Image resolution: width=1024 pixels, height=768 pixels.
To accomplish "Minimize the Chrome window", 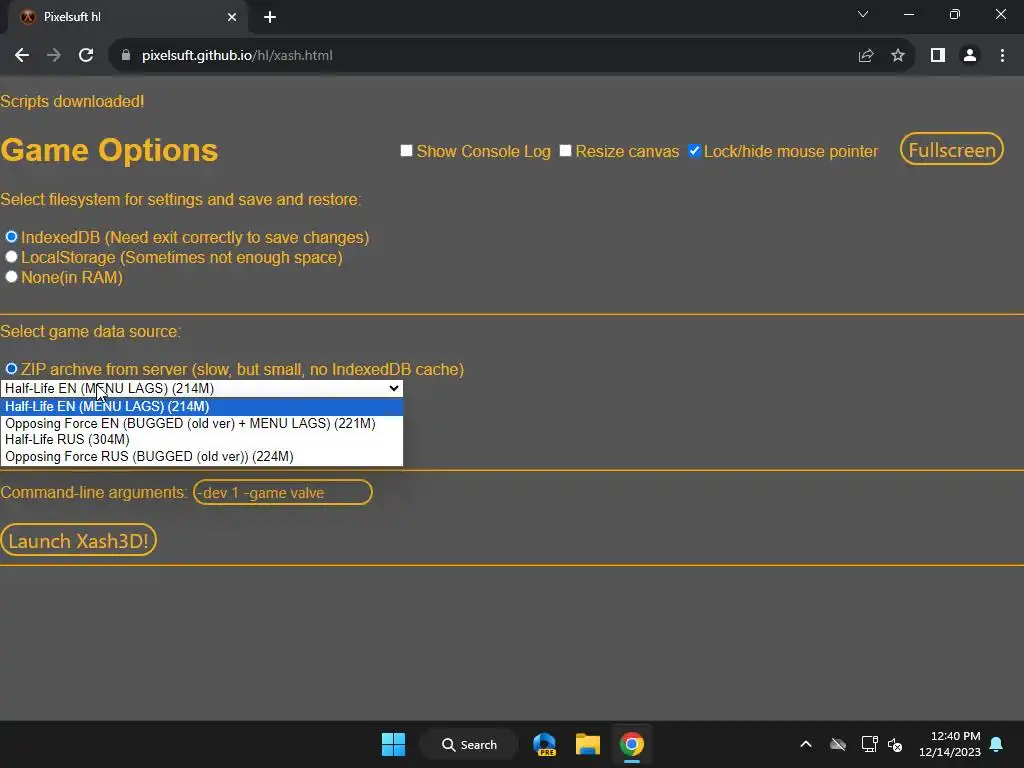I will pos(909,14).
